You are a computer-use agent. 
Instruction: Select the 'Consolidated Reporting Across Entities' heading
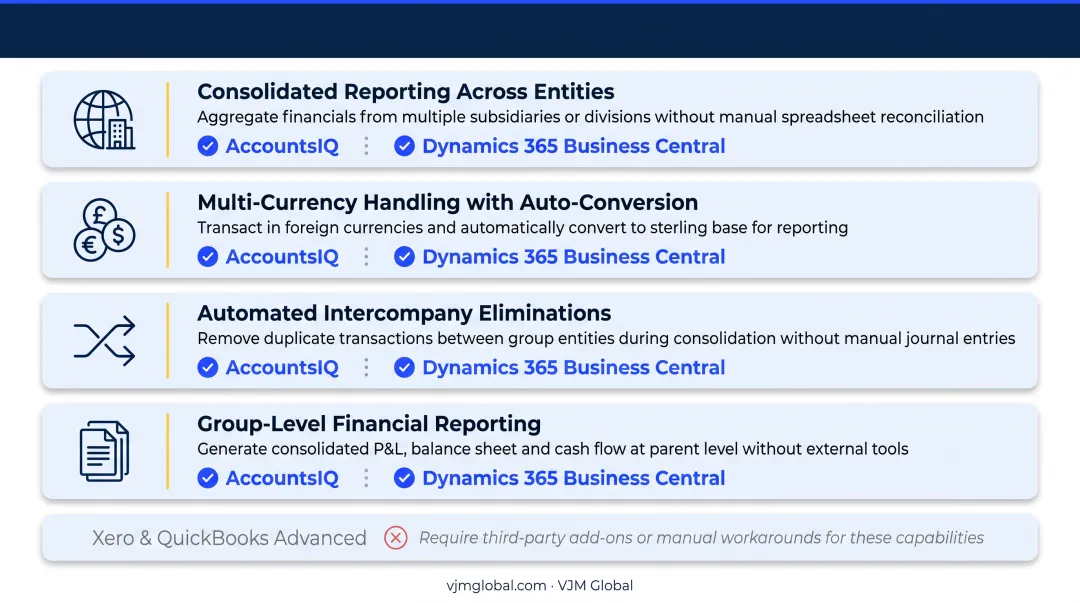[406, 92]
